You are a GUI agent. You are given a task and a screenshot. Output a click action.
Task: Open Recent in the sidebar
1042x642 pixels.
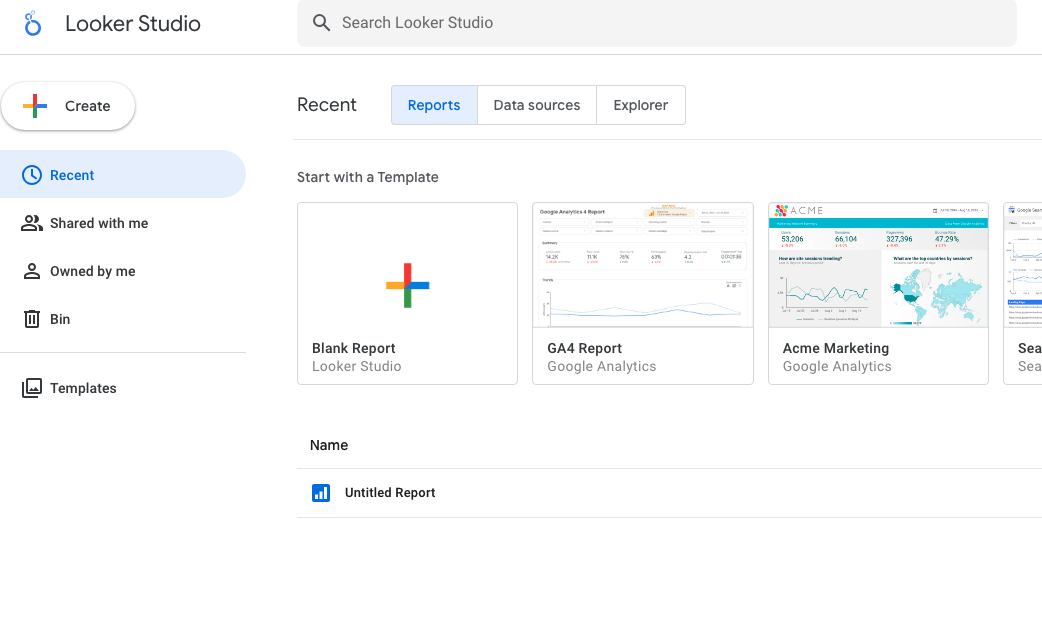coord(123,175)
